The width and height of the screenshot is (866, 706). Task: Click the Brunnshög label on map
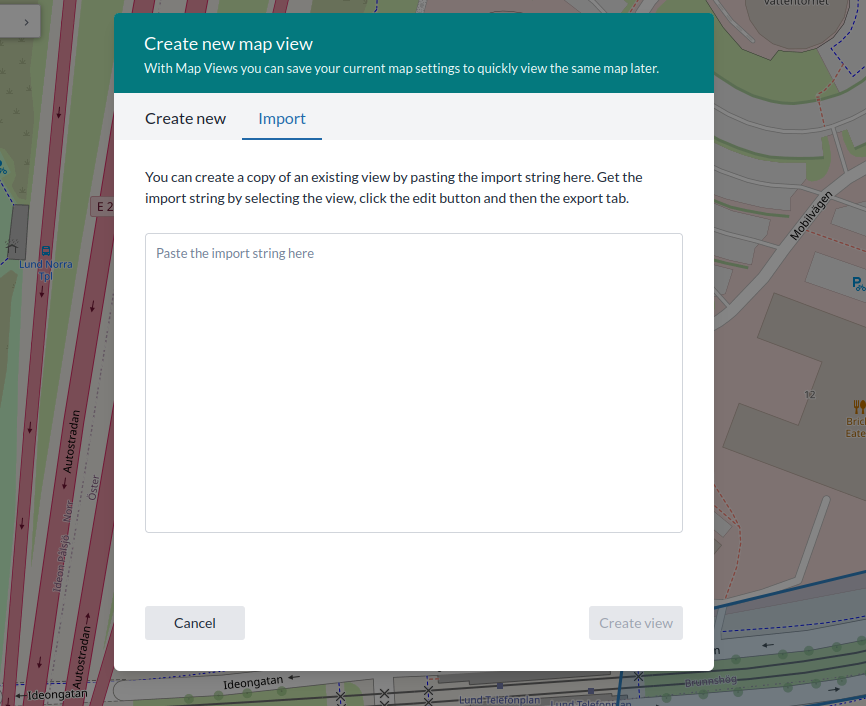[711, 681]
